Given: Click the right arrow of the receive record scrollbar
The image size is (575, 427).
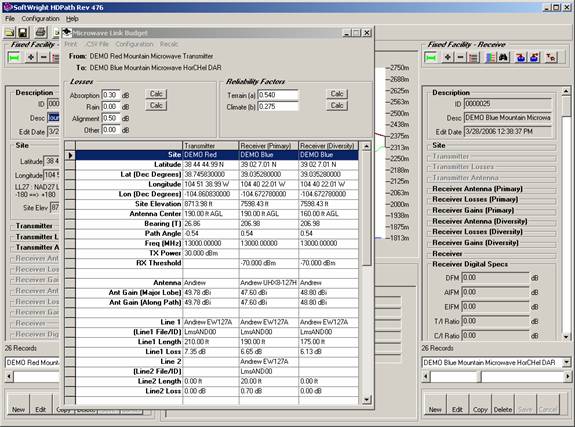Looking at the screenshot, I should pos(567,376).
